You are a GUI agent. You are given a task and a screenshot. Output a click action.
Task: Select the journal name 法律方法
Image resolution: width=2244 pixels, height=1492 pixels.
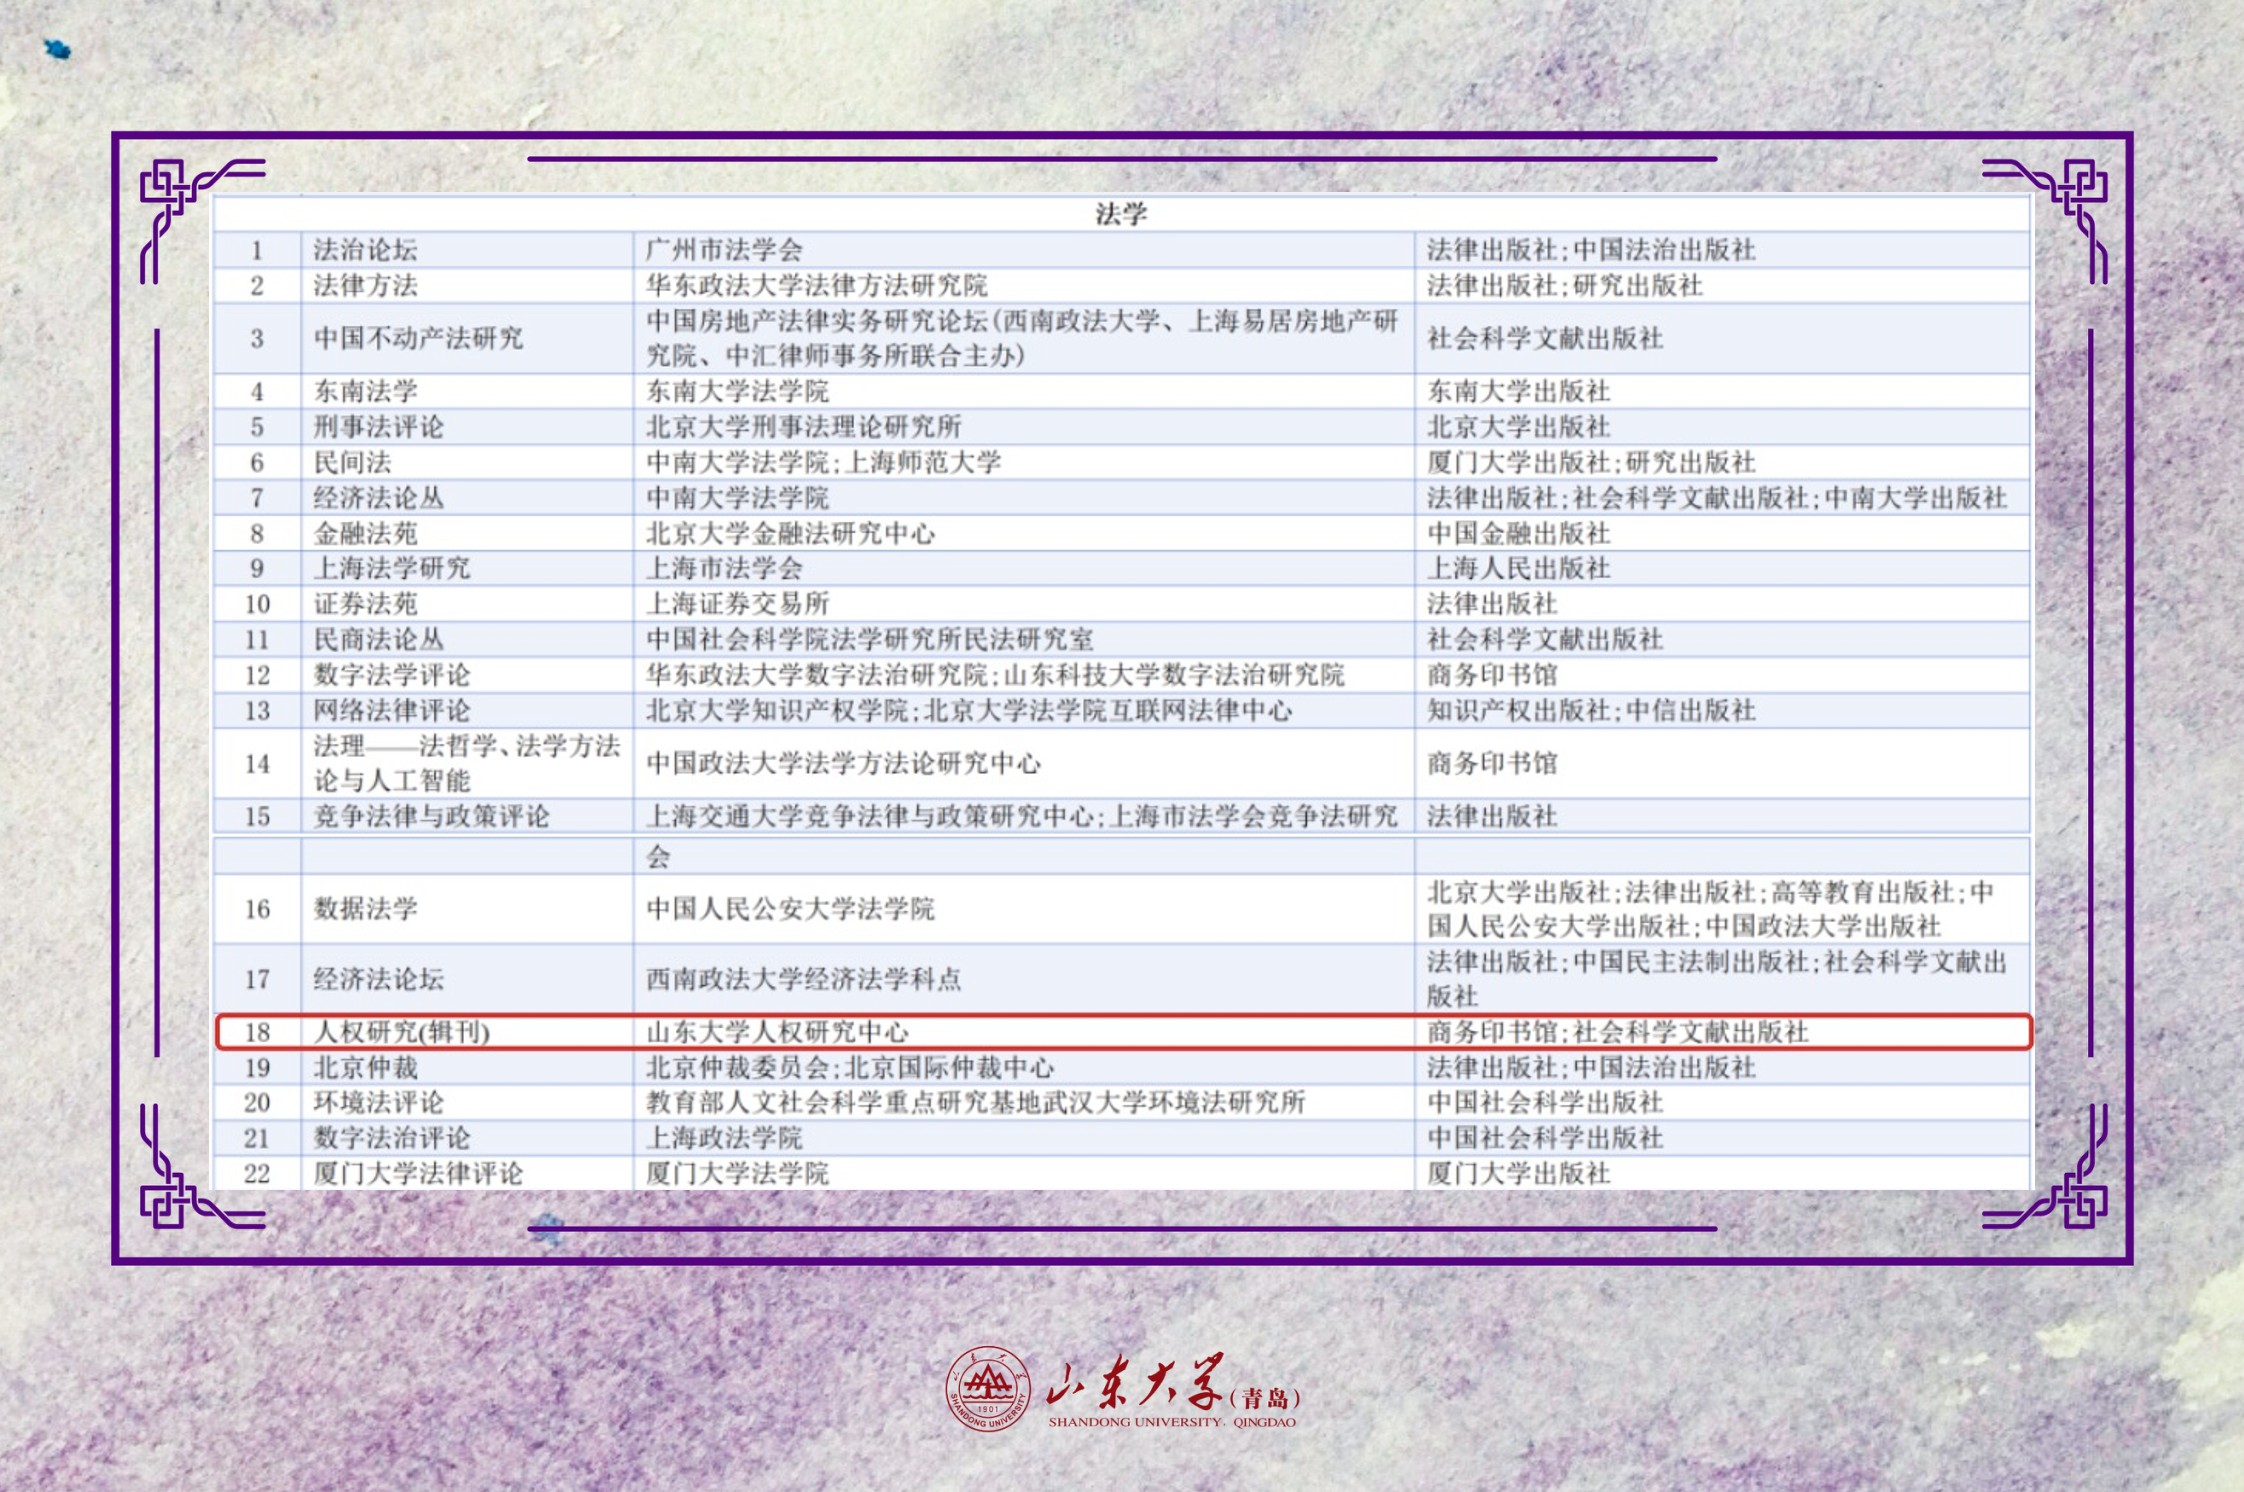[365, 286]
